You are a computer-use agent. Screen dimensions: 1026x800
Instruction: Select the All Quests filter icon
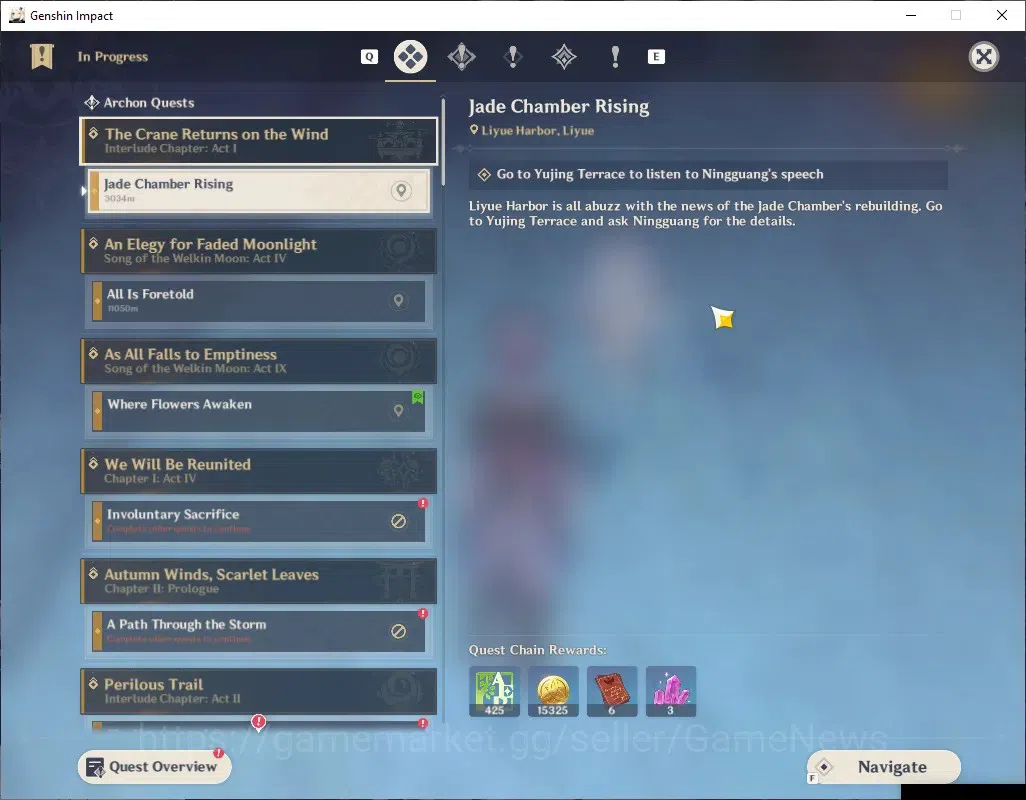click(410, 57)
